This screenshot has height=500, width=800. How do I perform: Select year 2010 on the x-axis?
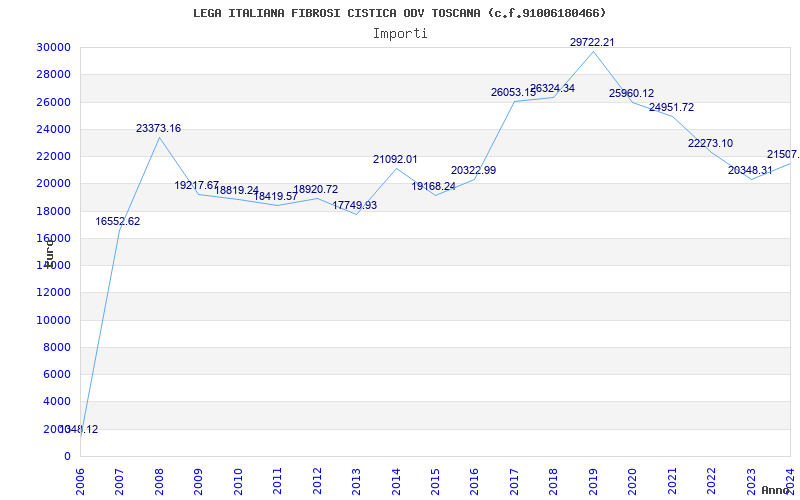[238, 481]
